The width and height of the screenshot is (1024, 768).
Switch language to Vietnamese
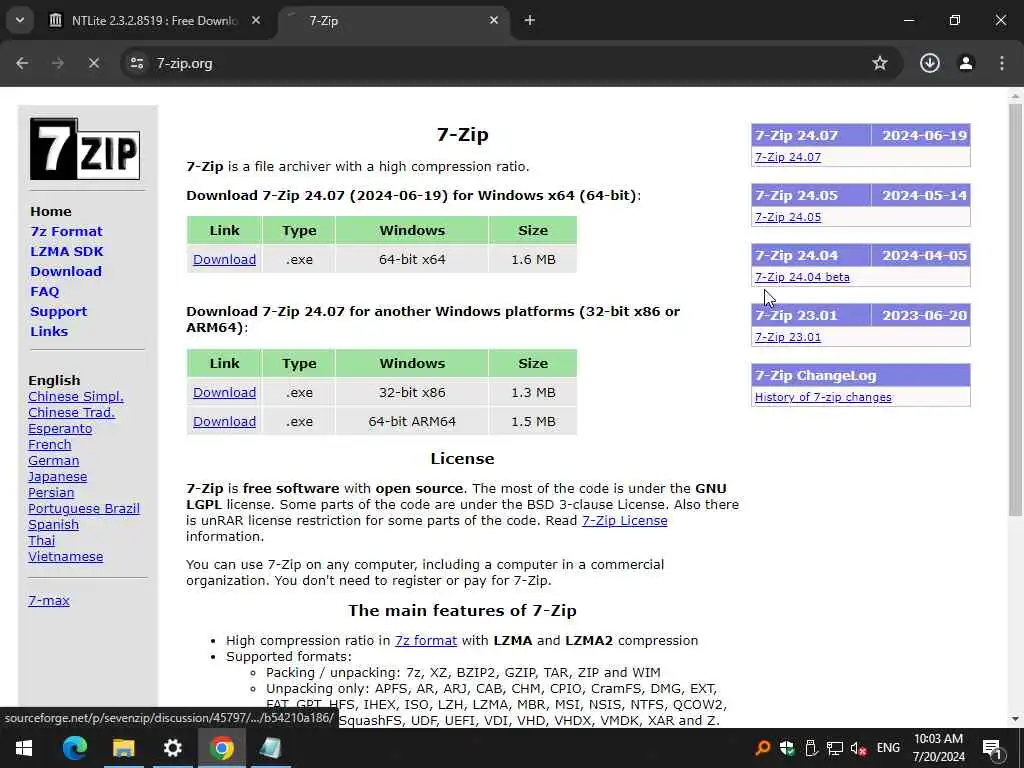(65, 556)
